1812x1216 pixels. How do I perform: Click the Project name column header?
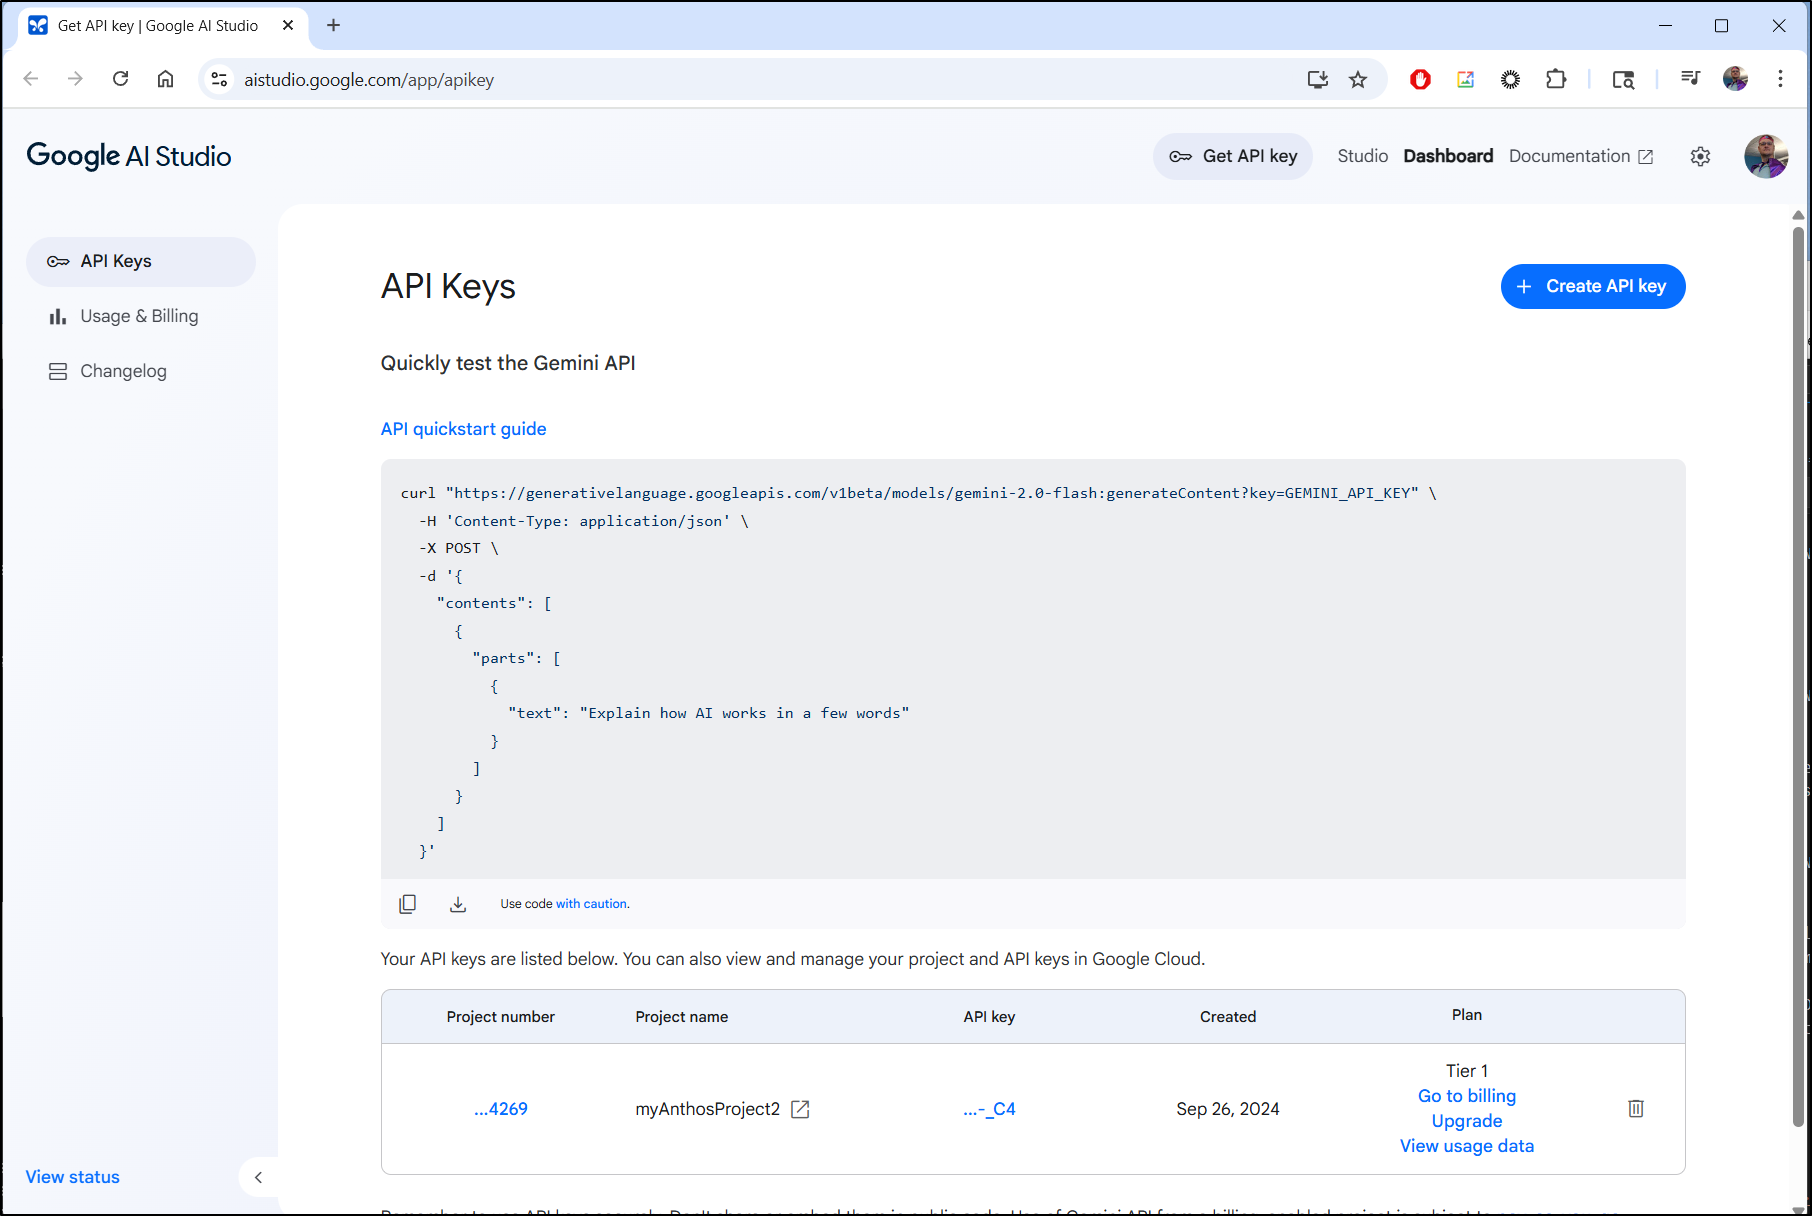point(682,1017)
